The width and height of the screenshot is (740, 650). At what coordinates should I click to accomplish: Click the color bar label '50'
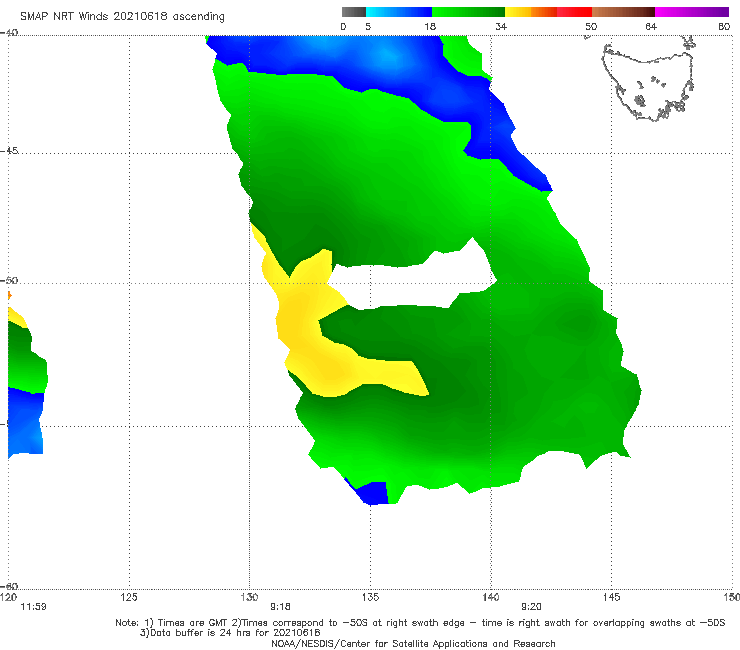[591, 26]
